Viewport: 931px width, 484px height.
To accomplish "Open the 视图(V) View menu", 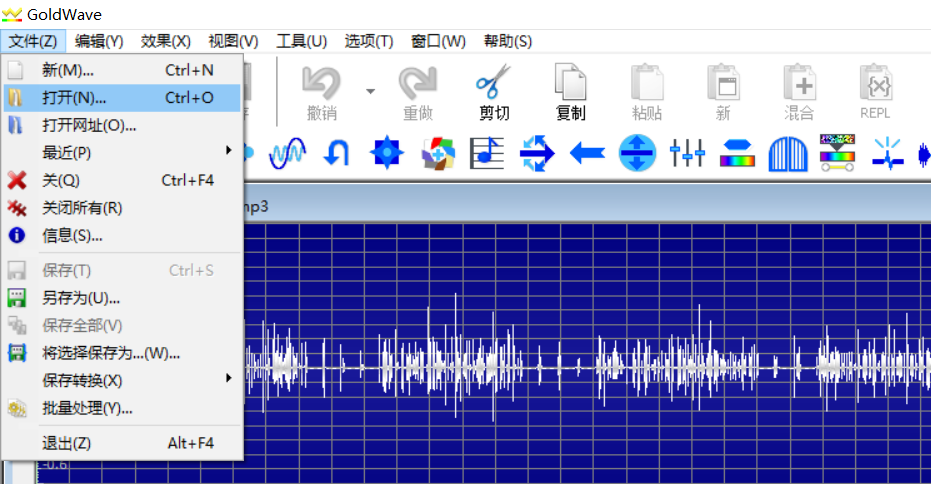I will tap(233, 41).
